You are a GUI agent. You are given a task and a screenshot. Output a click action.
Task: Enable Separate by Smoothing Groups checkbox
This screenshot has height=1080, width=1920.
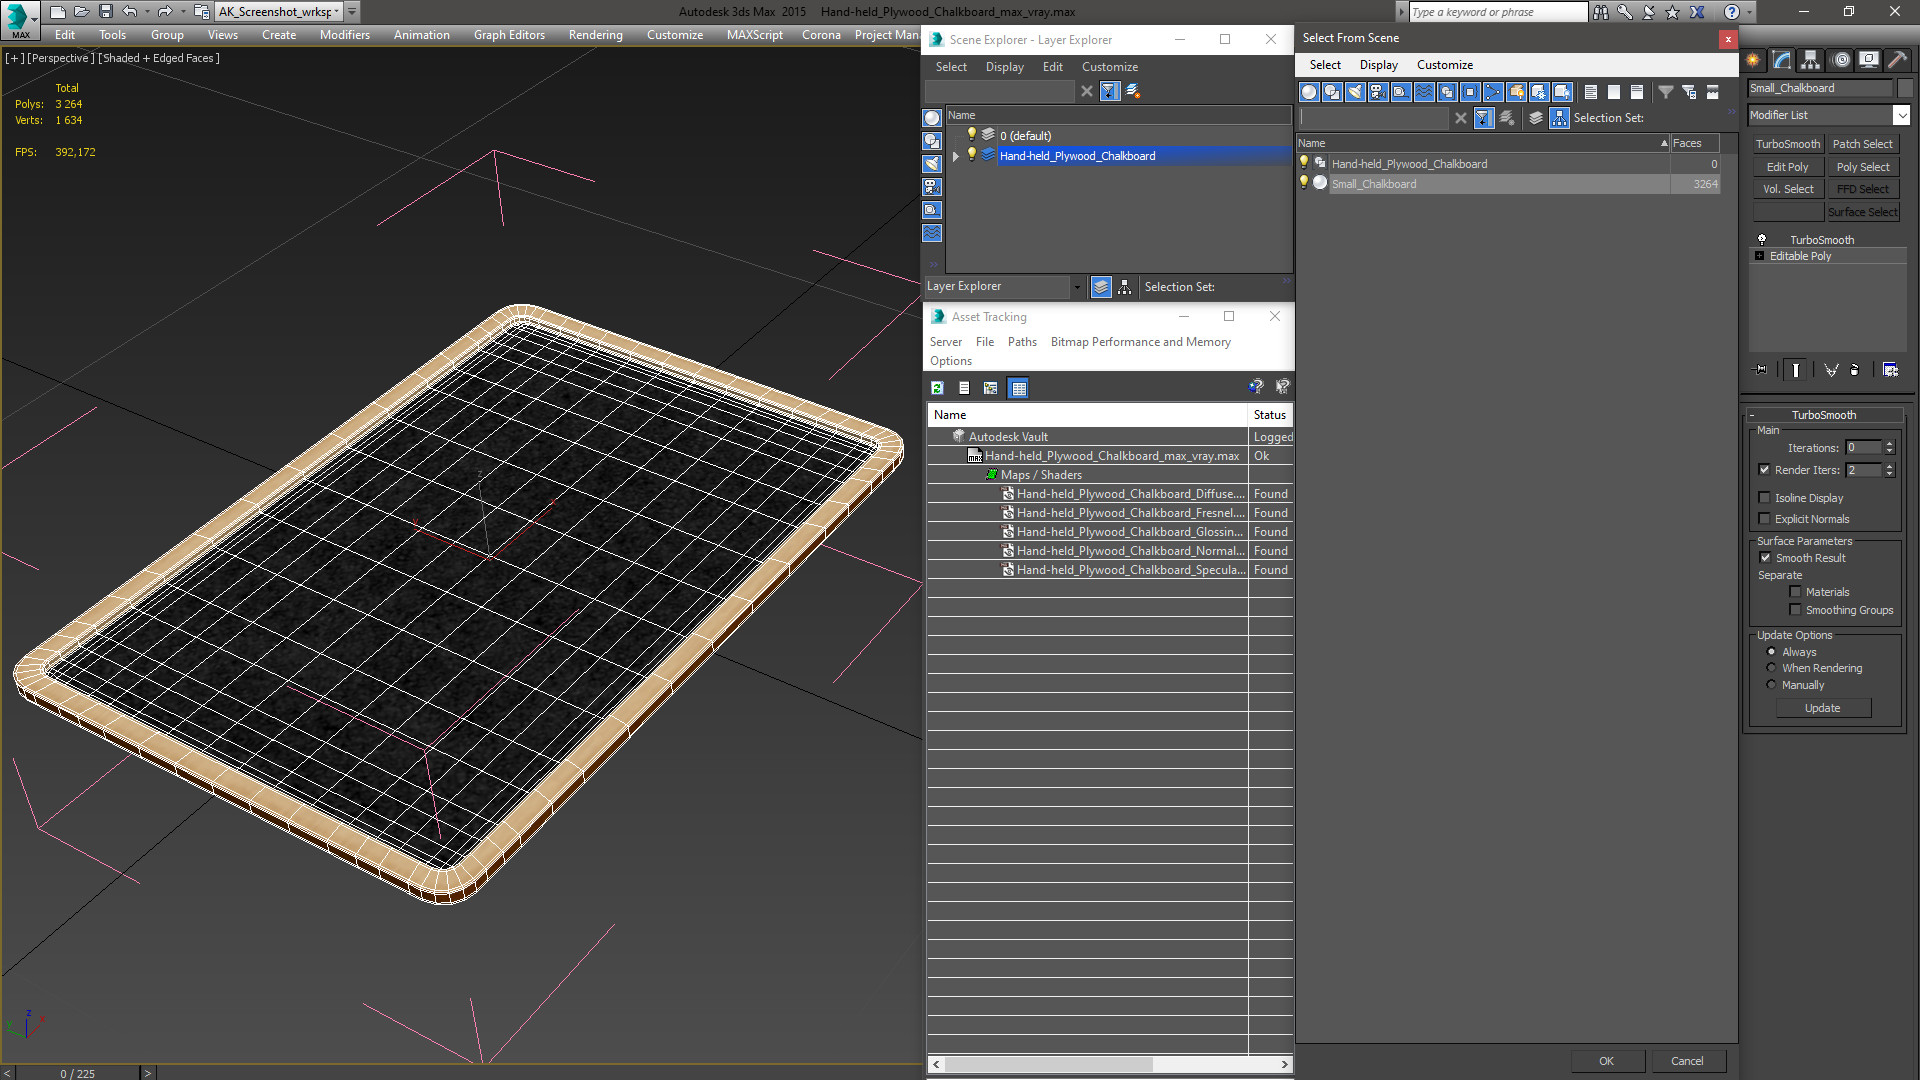tap(1795, 610)
